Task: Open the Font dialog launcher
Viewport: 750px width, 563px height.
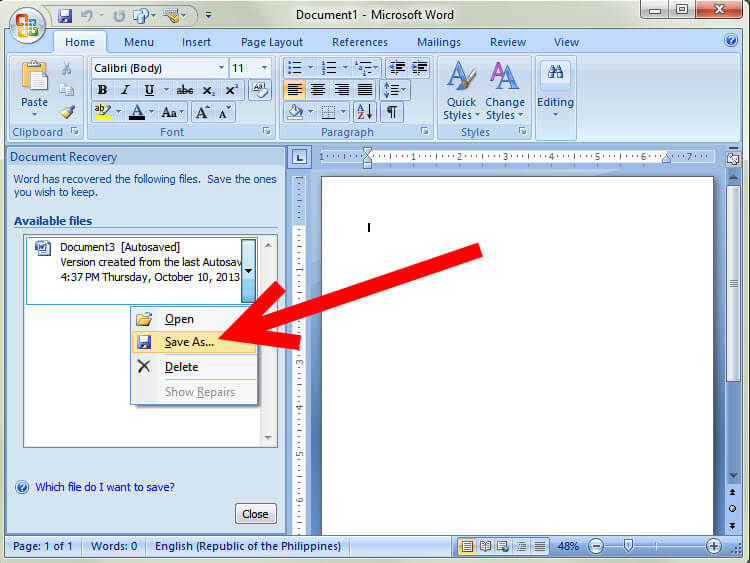Action: pyautogui.click(x=266, y=131)
